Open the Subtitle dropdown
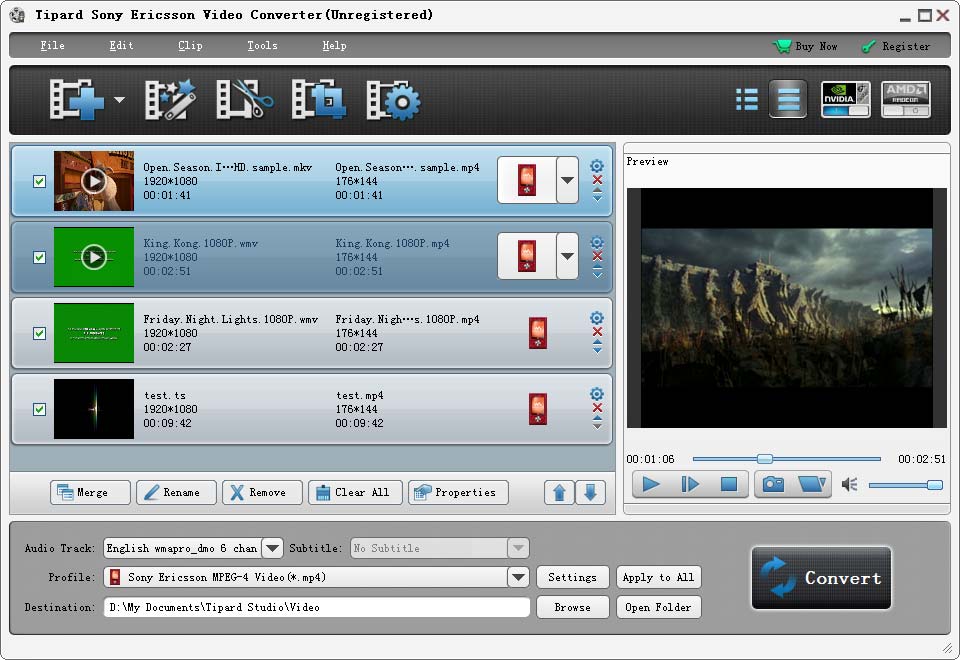Viewport: 960px width, 660px height. click(x=518, y=548)
